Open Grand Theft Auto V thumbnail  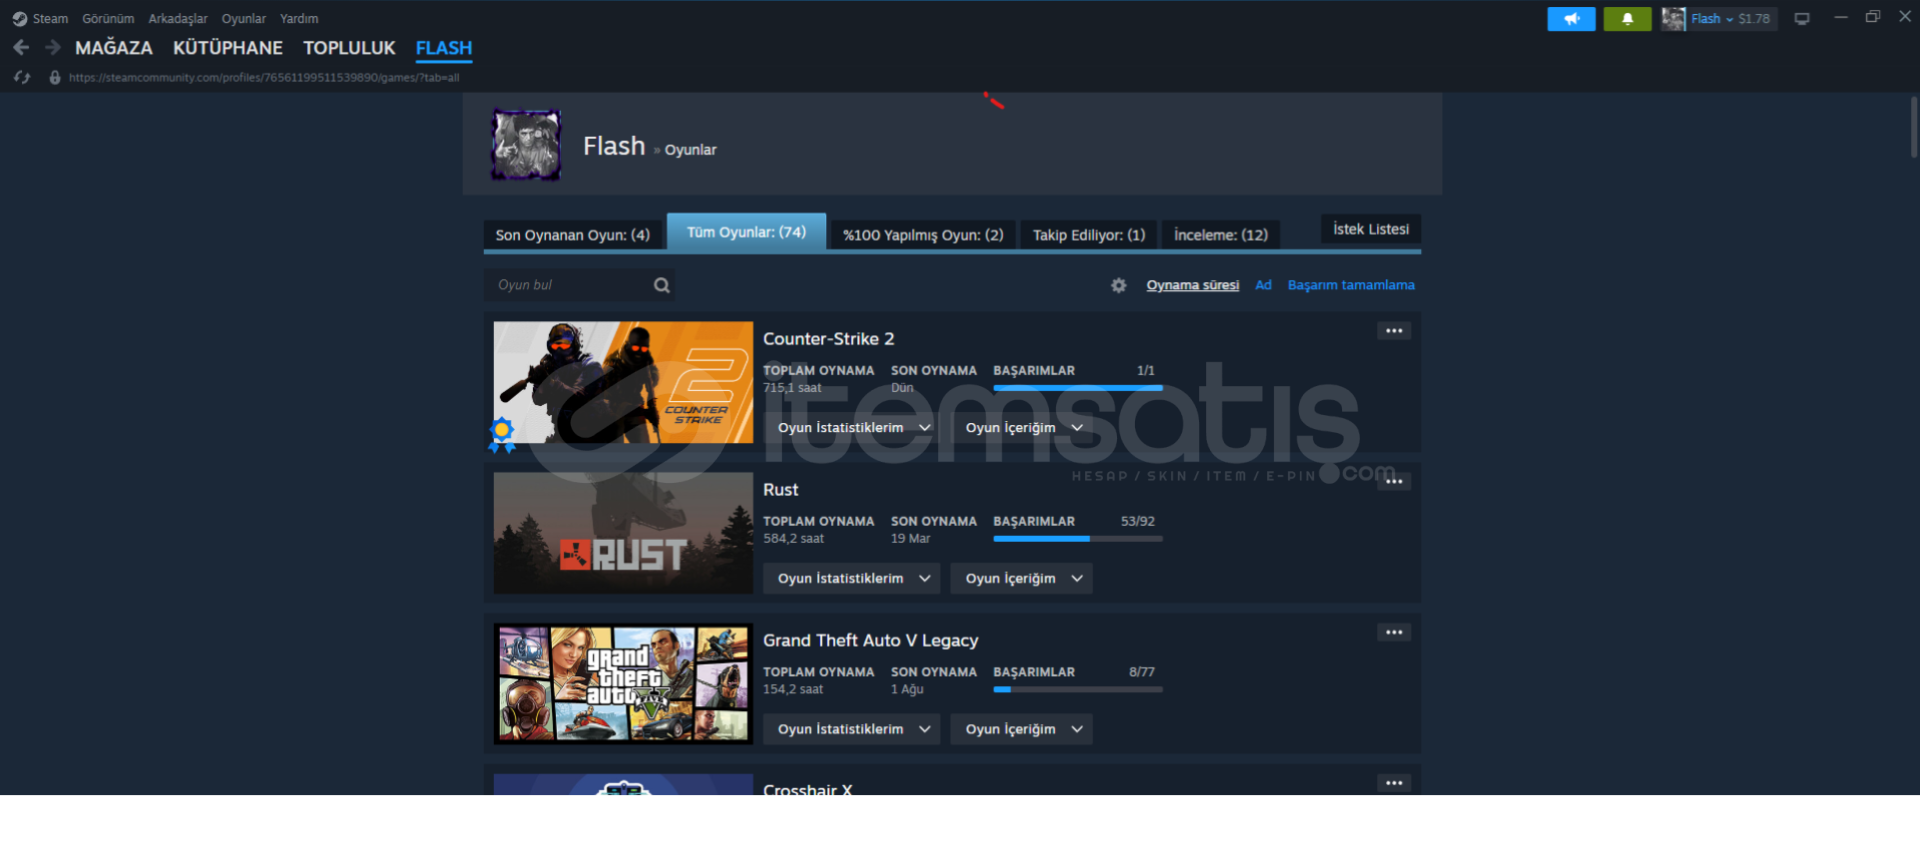click(x=623, y=684)
